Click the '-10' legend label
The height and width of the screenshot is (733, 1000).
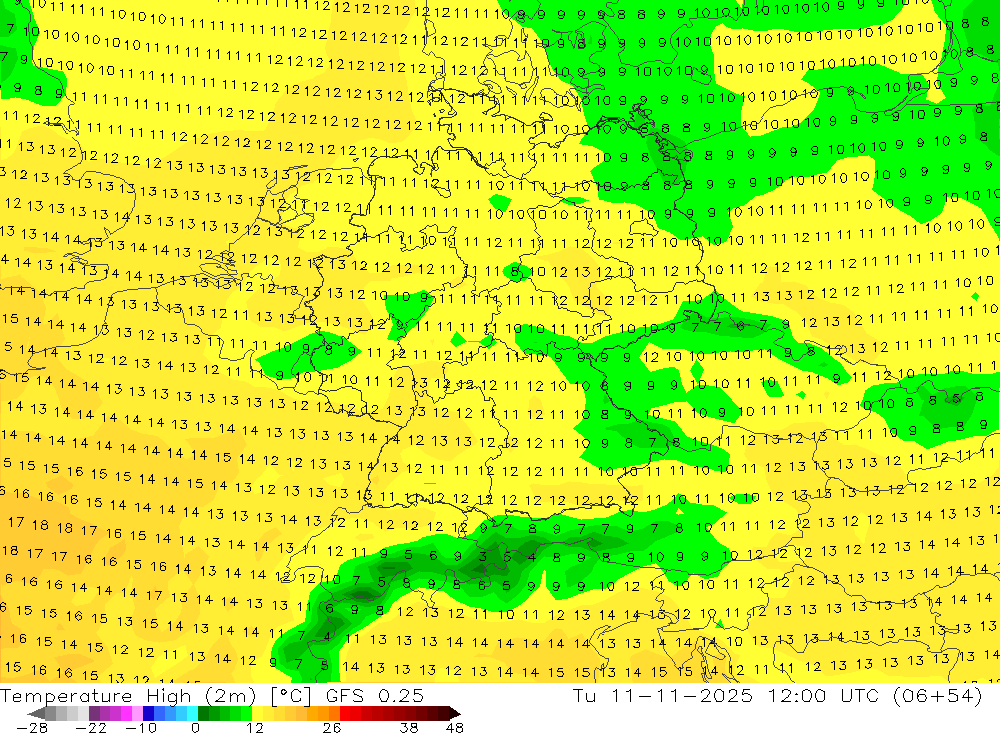coord(141,728)
